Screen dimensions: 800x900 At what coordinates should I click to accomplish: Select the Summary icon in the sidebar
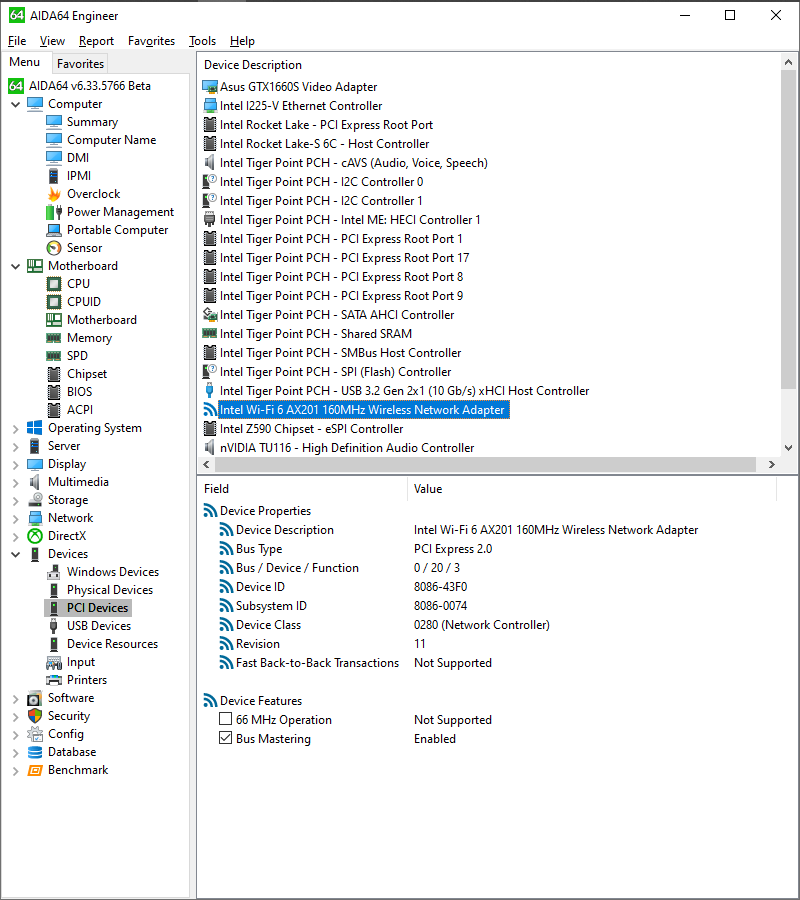pos(55,121)
